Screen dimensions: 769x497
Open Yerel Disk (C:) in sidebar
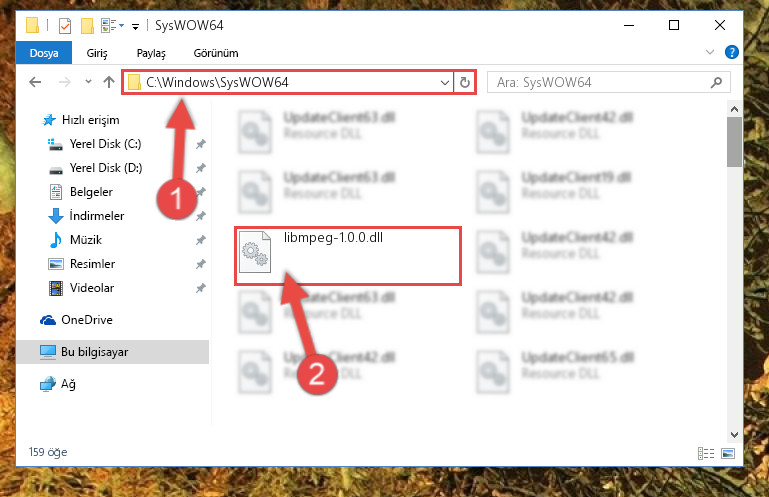(105, 144)
